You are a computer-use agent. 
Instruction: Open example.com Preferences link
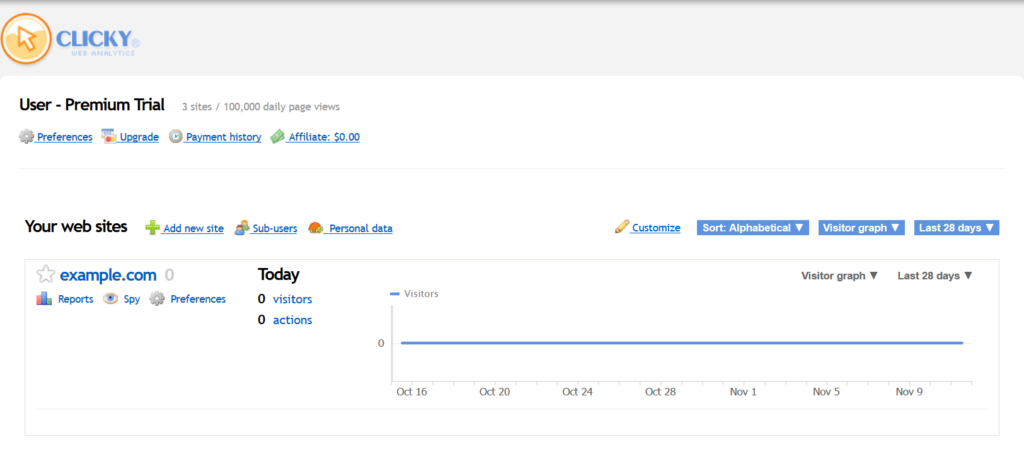198,299
